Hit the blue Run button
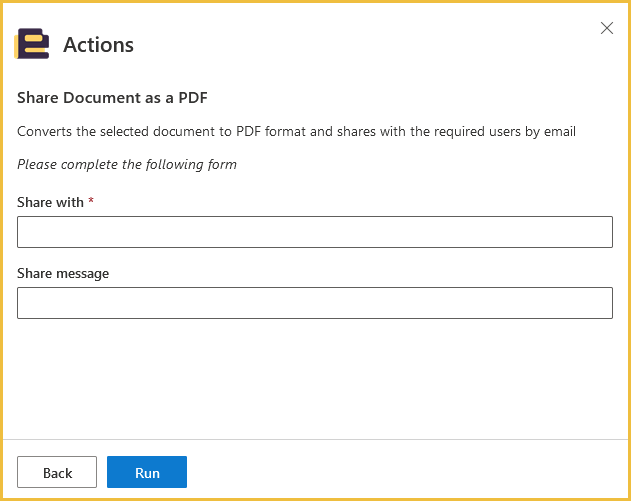This screenshot has height=501, width=631. point(147,472)
